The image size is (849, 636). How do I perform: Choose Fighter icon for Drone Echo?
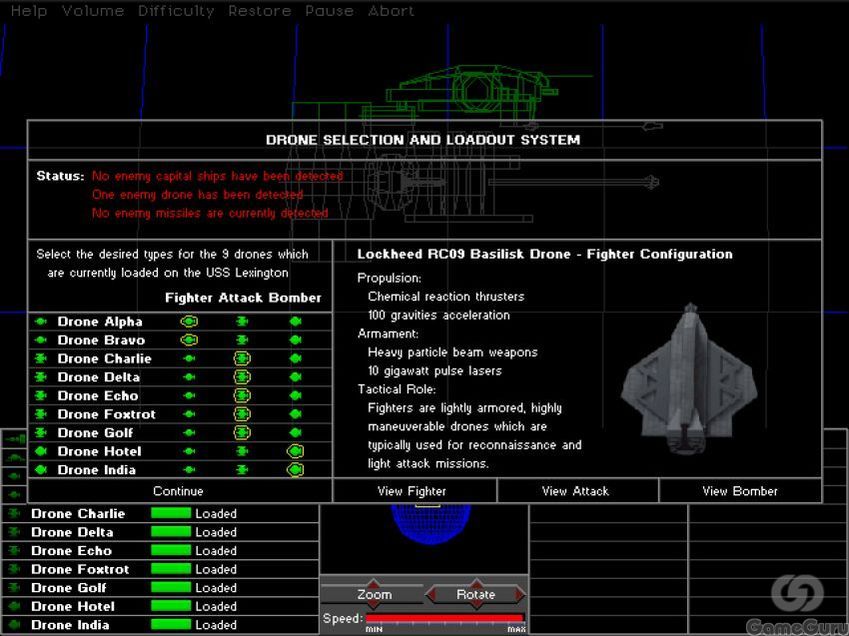189,396
